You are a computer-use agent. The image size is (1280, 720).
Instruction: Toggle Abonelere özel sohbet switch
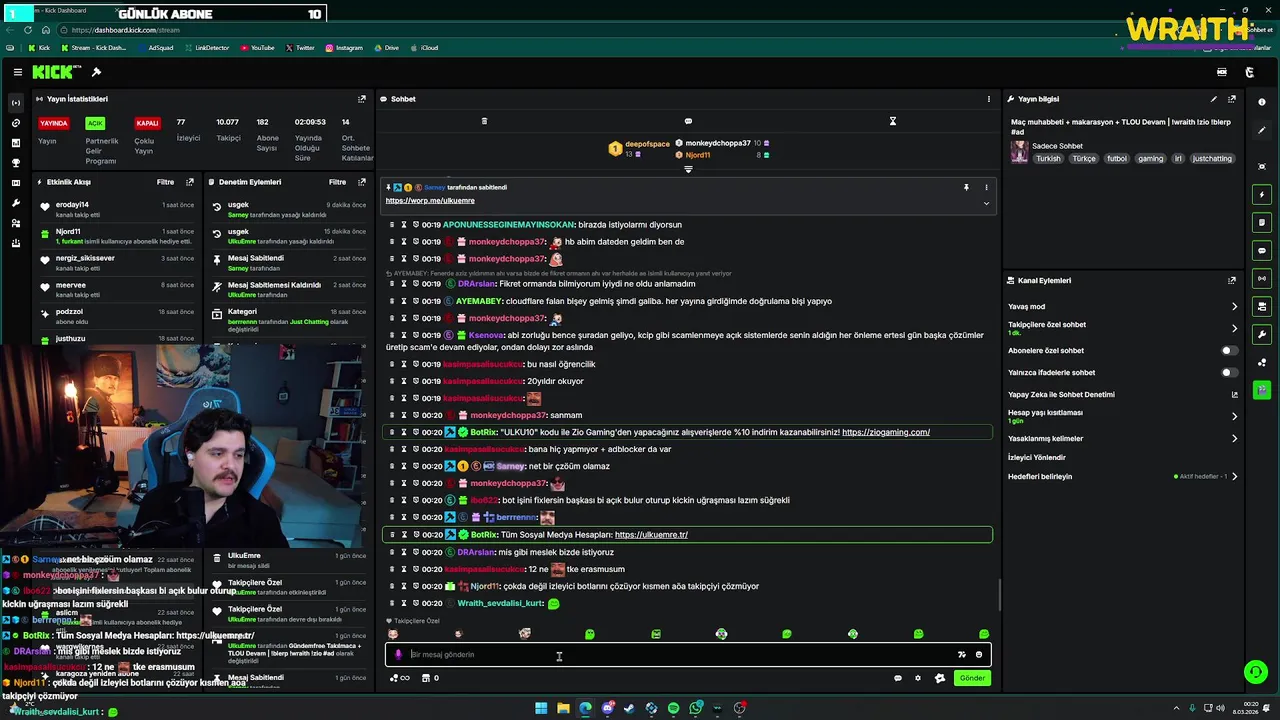point(1229,351)
